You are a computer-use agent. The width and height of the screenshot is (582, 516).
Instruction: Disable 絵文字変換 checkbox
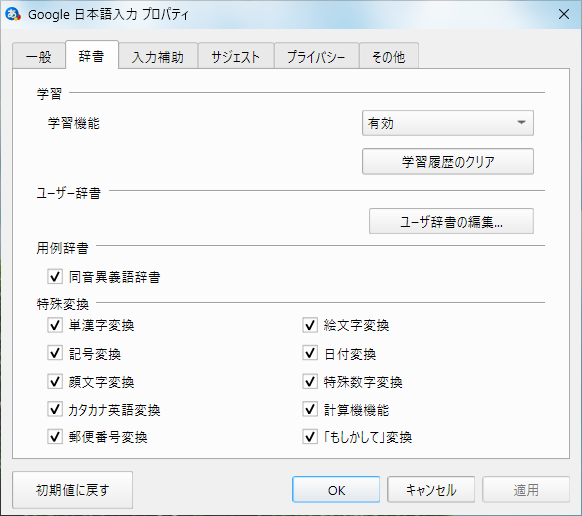[310, 325]
